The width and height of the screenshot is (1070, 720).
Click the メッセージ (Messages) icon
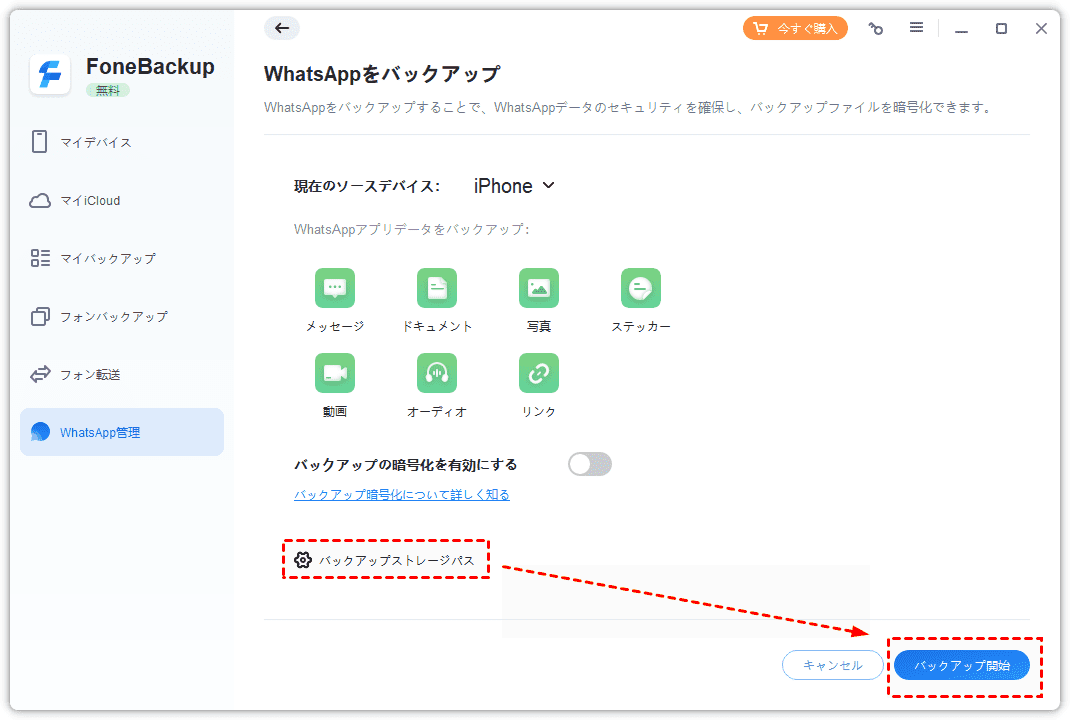pyautogui.click(x=334, y=288)
